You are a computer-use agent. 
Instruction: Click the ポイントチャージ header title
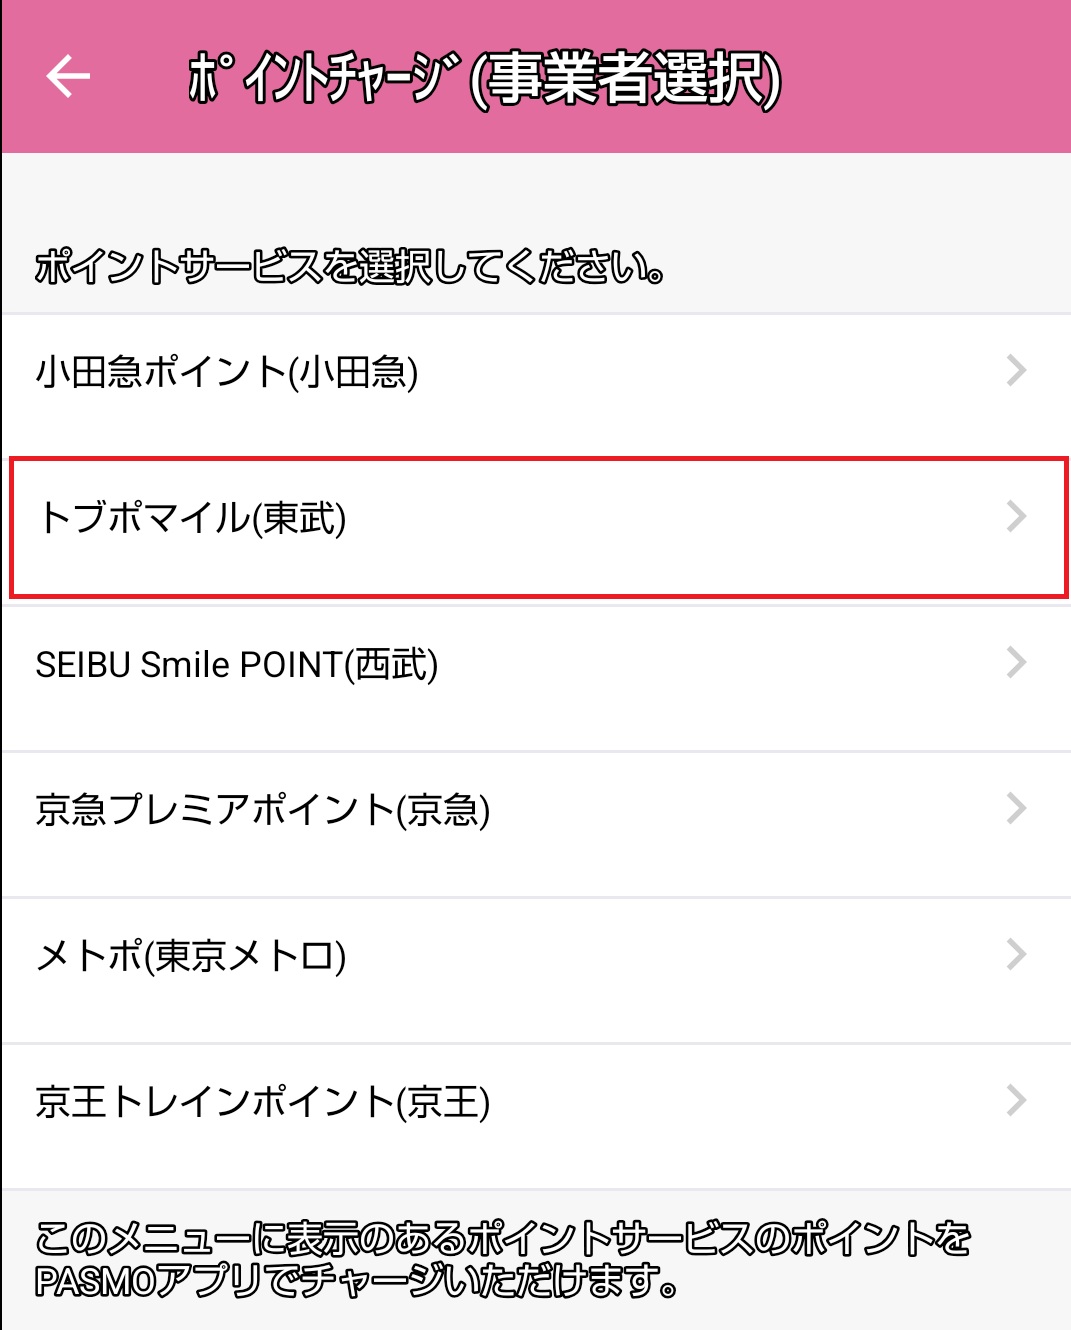coord(325,79)
